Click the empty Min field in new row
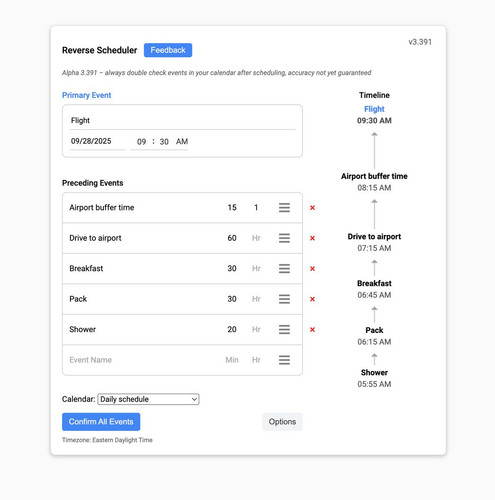Image resolution: width=495 pixels, height=500 pixels. pos(232,360)
